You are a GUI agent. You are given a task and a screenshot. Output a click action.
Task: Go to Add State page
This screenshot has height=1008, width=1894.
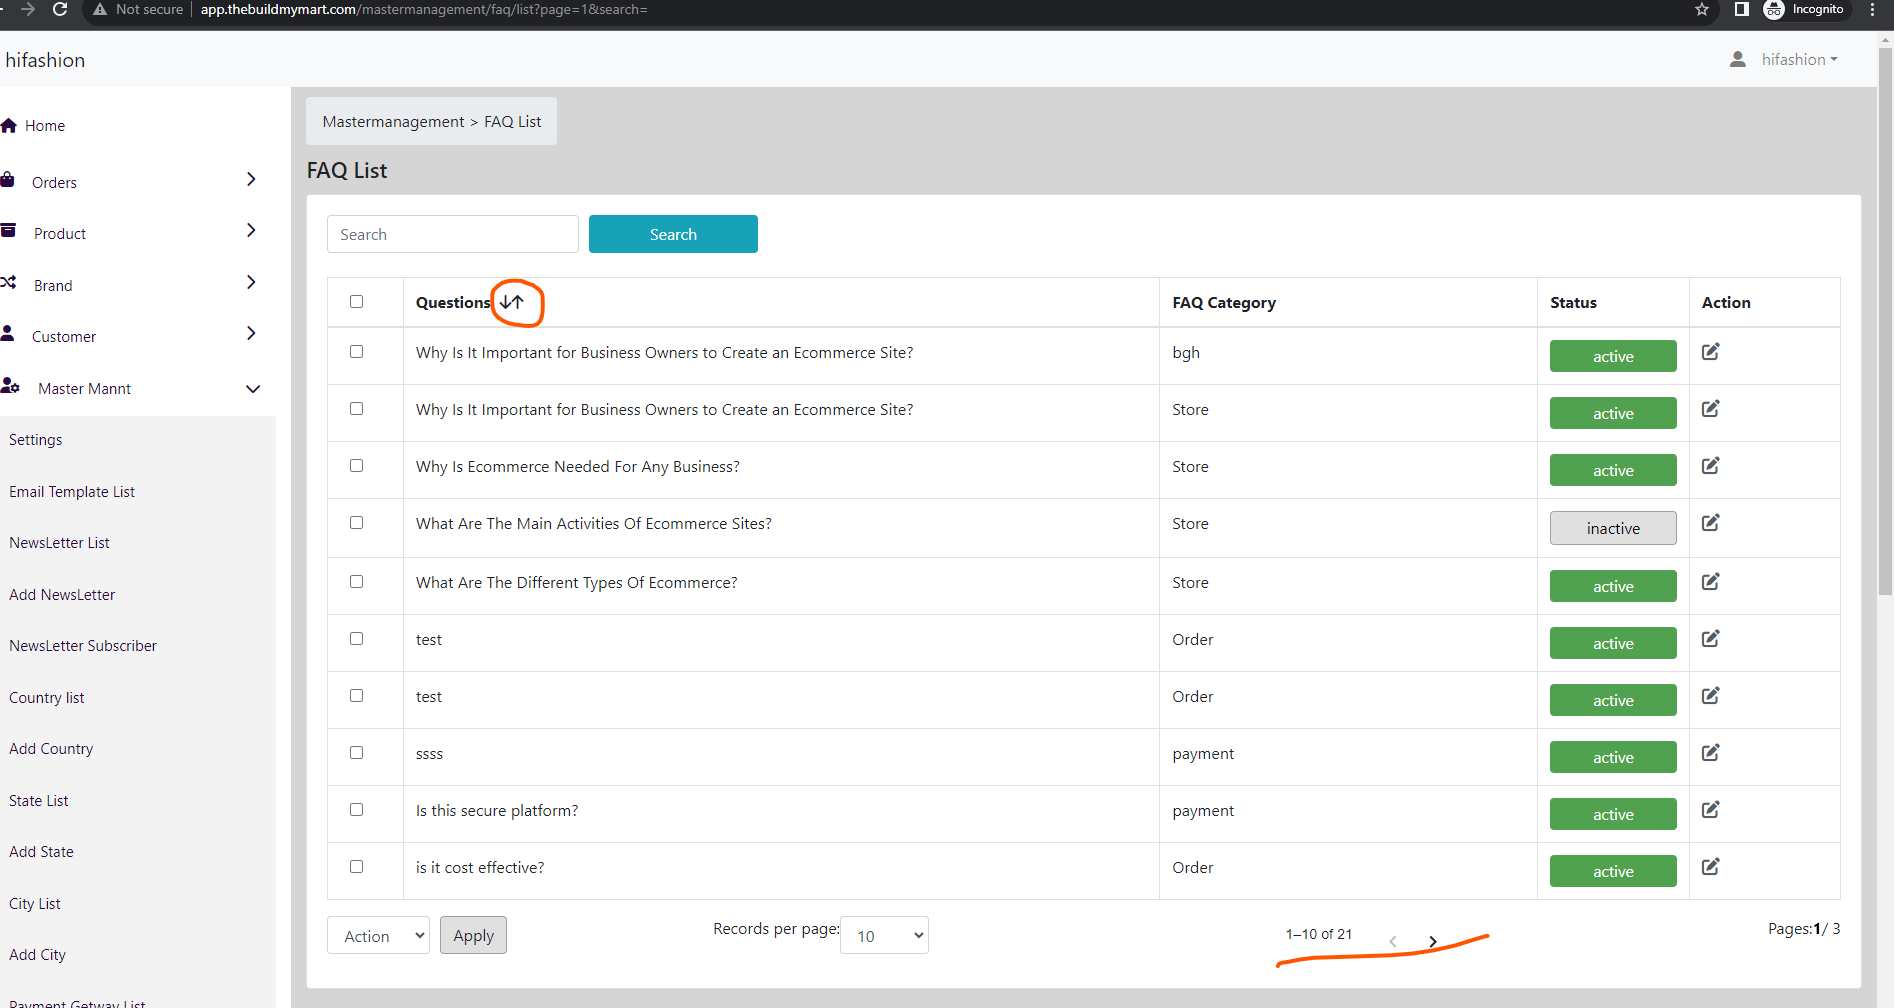click(41, 852)
